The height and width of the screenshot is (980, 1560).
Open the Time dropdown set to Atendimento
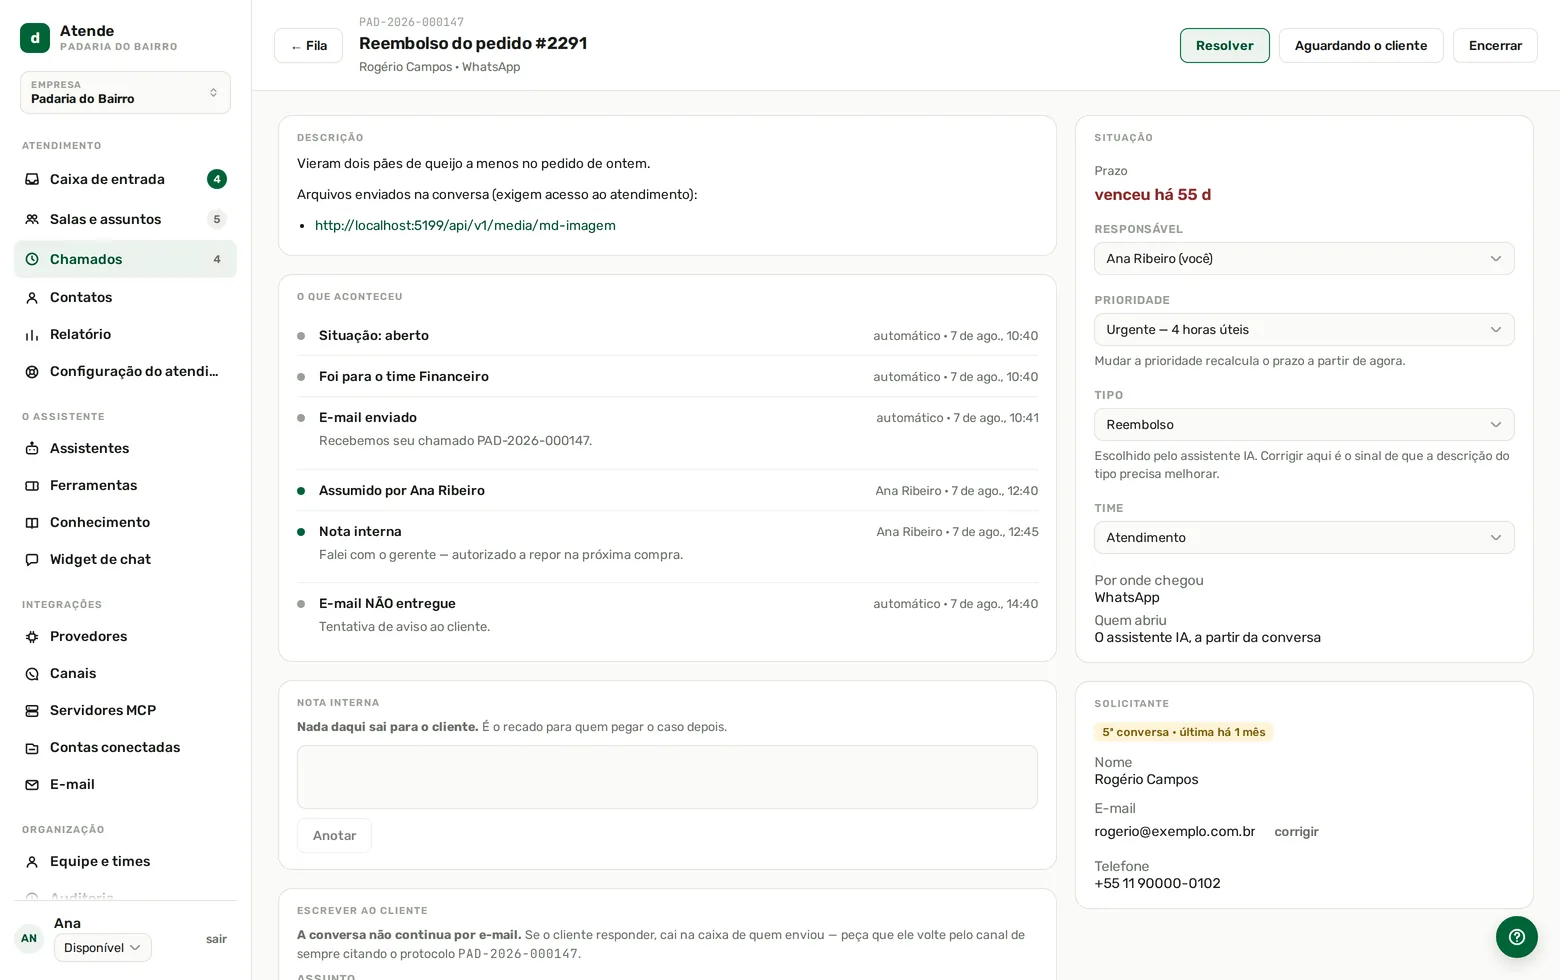(x=1304, y=537)
